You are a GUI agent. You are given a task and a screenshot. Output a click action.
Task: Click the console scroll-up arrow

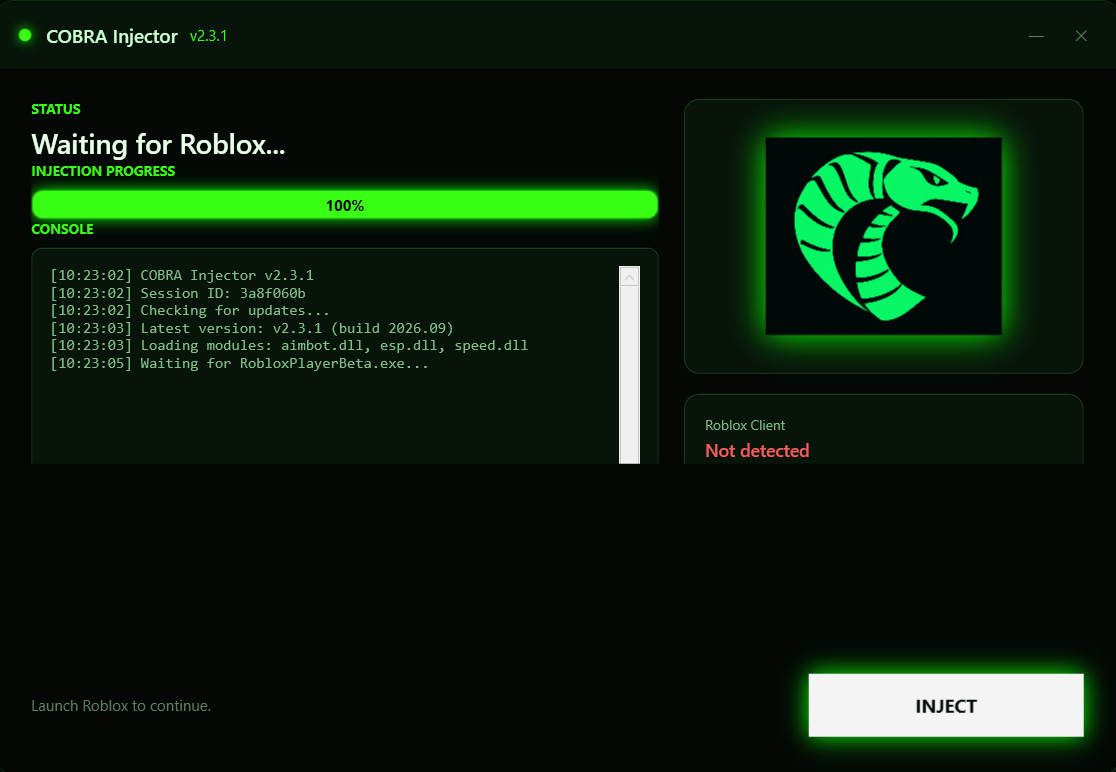629,277
